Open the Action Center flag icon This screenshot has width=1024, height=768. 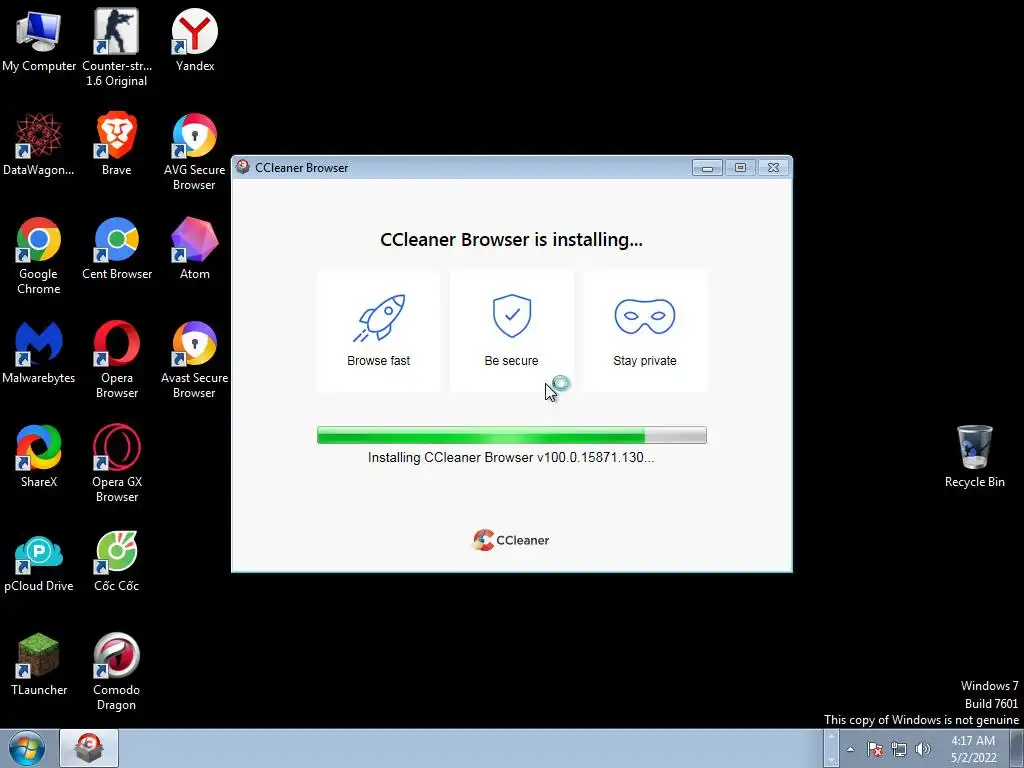(x=875, y=749)
